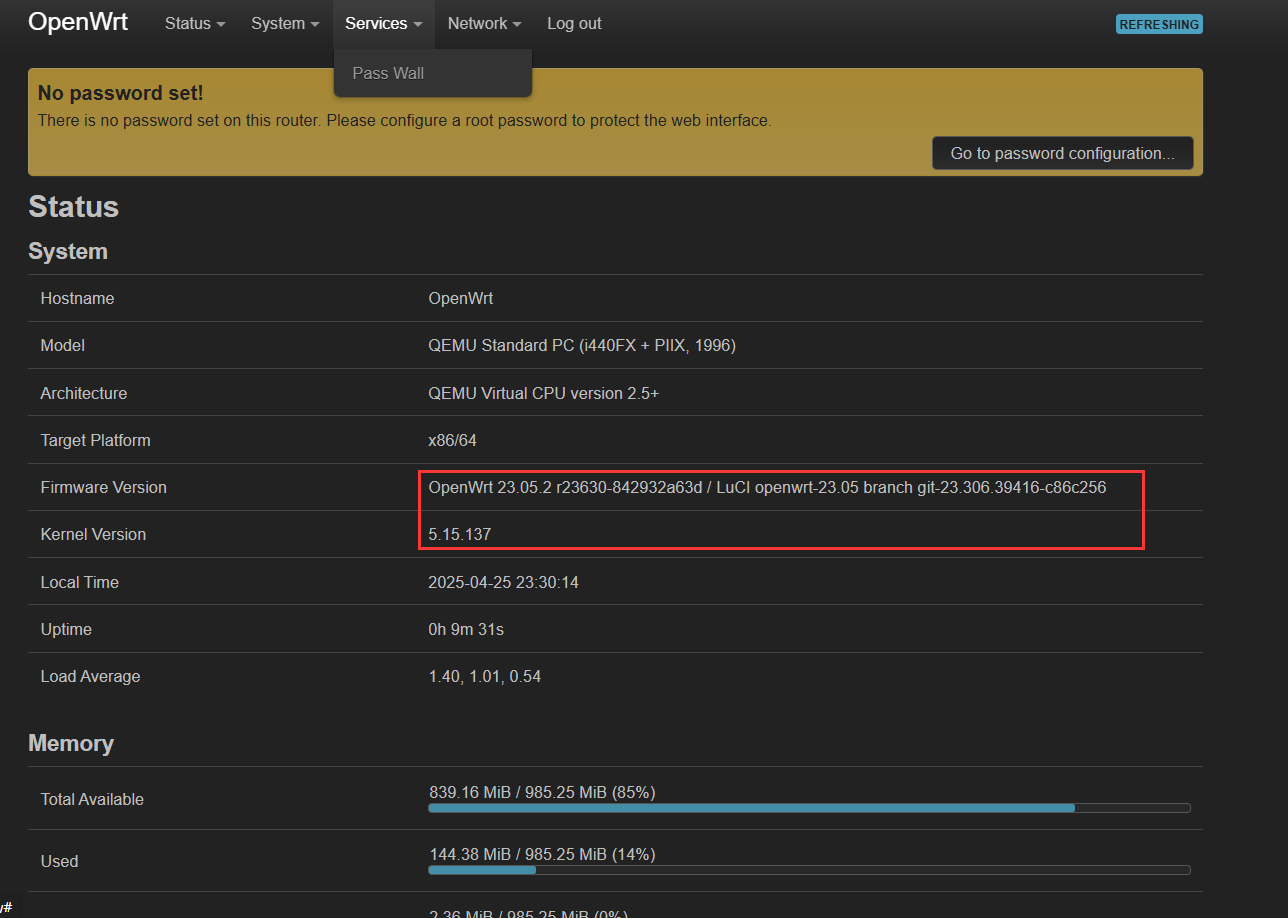Image resolution: width=1288 pixels, height=918 pixels.
Task: Click the REFRESHING status indicator
Action: (1159, 24)
